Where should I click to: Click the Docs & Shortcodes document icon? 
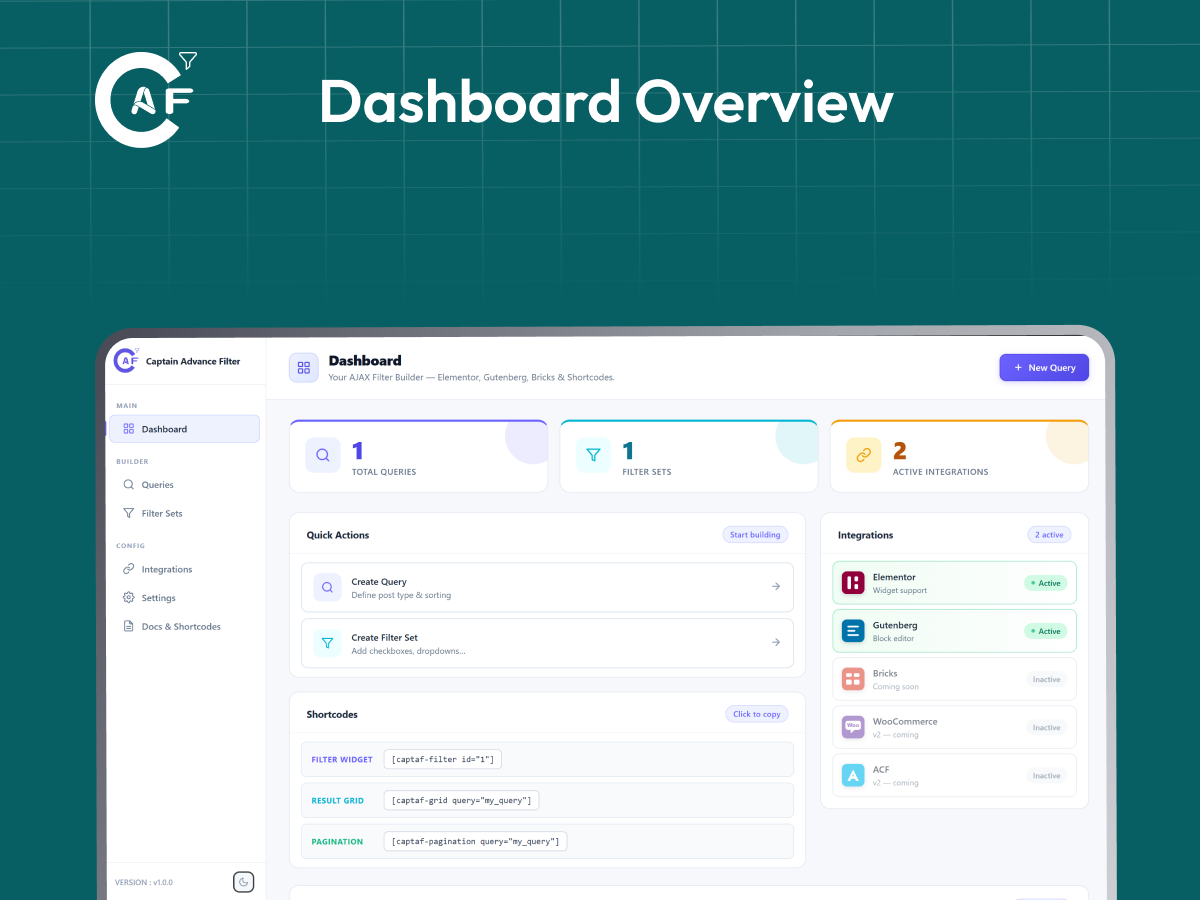pyautogui.click(x=129, y=626)
